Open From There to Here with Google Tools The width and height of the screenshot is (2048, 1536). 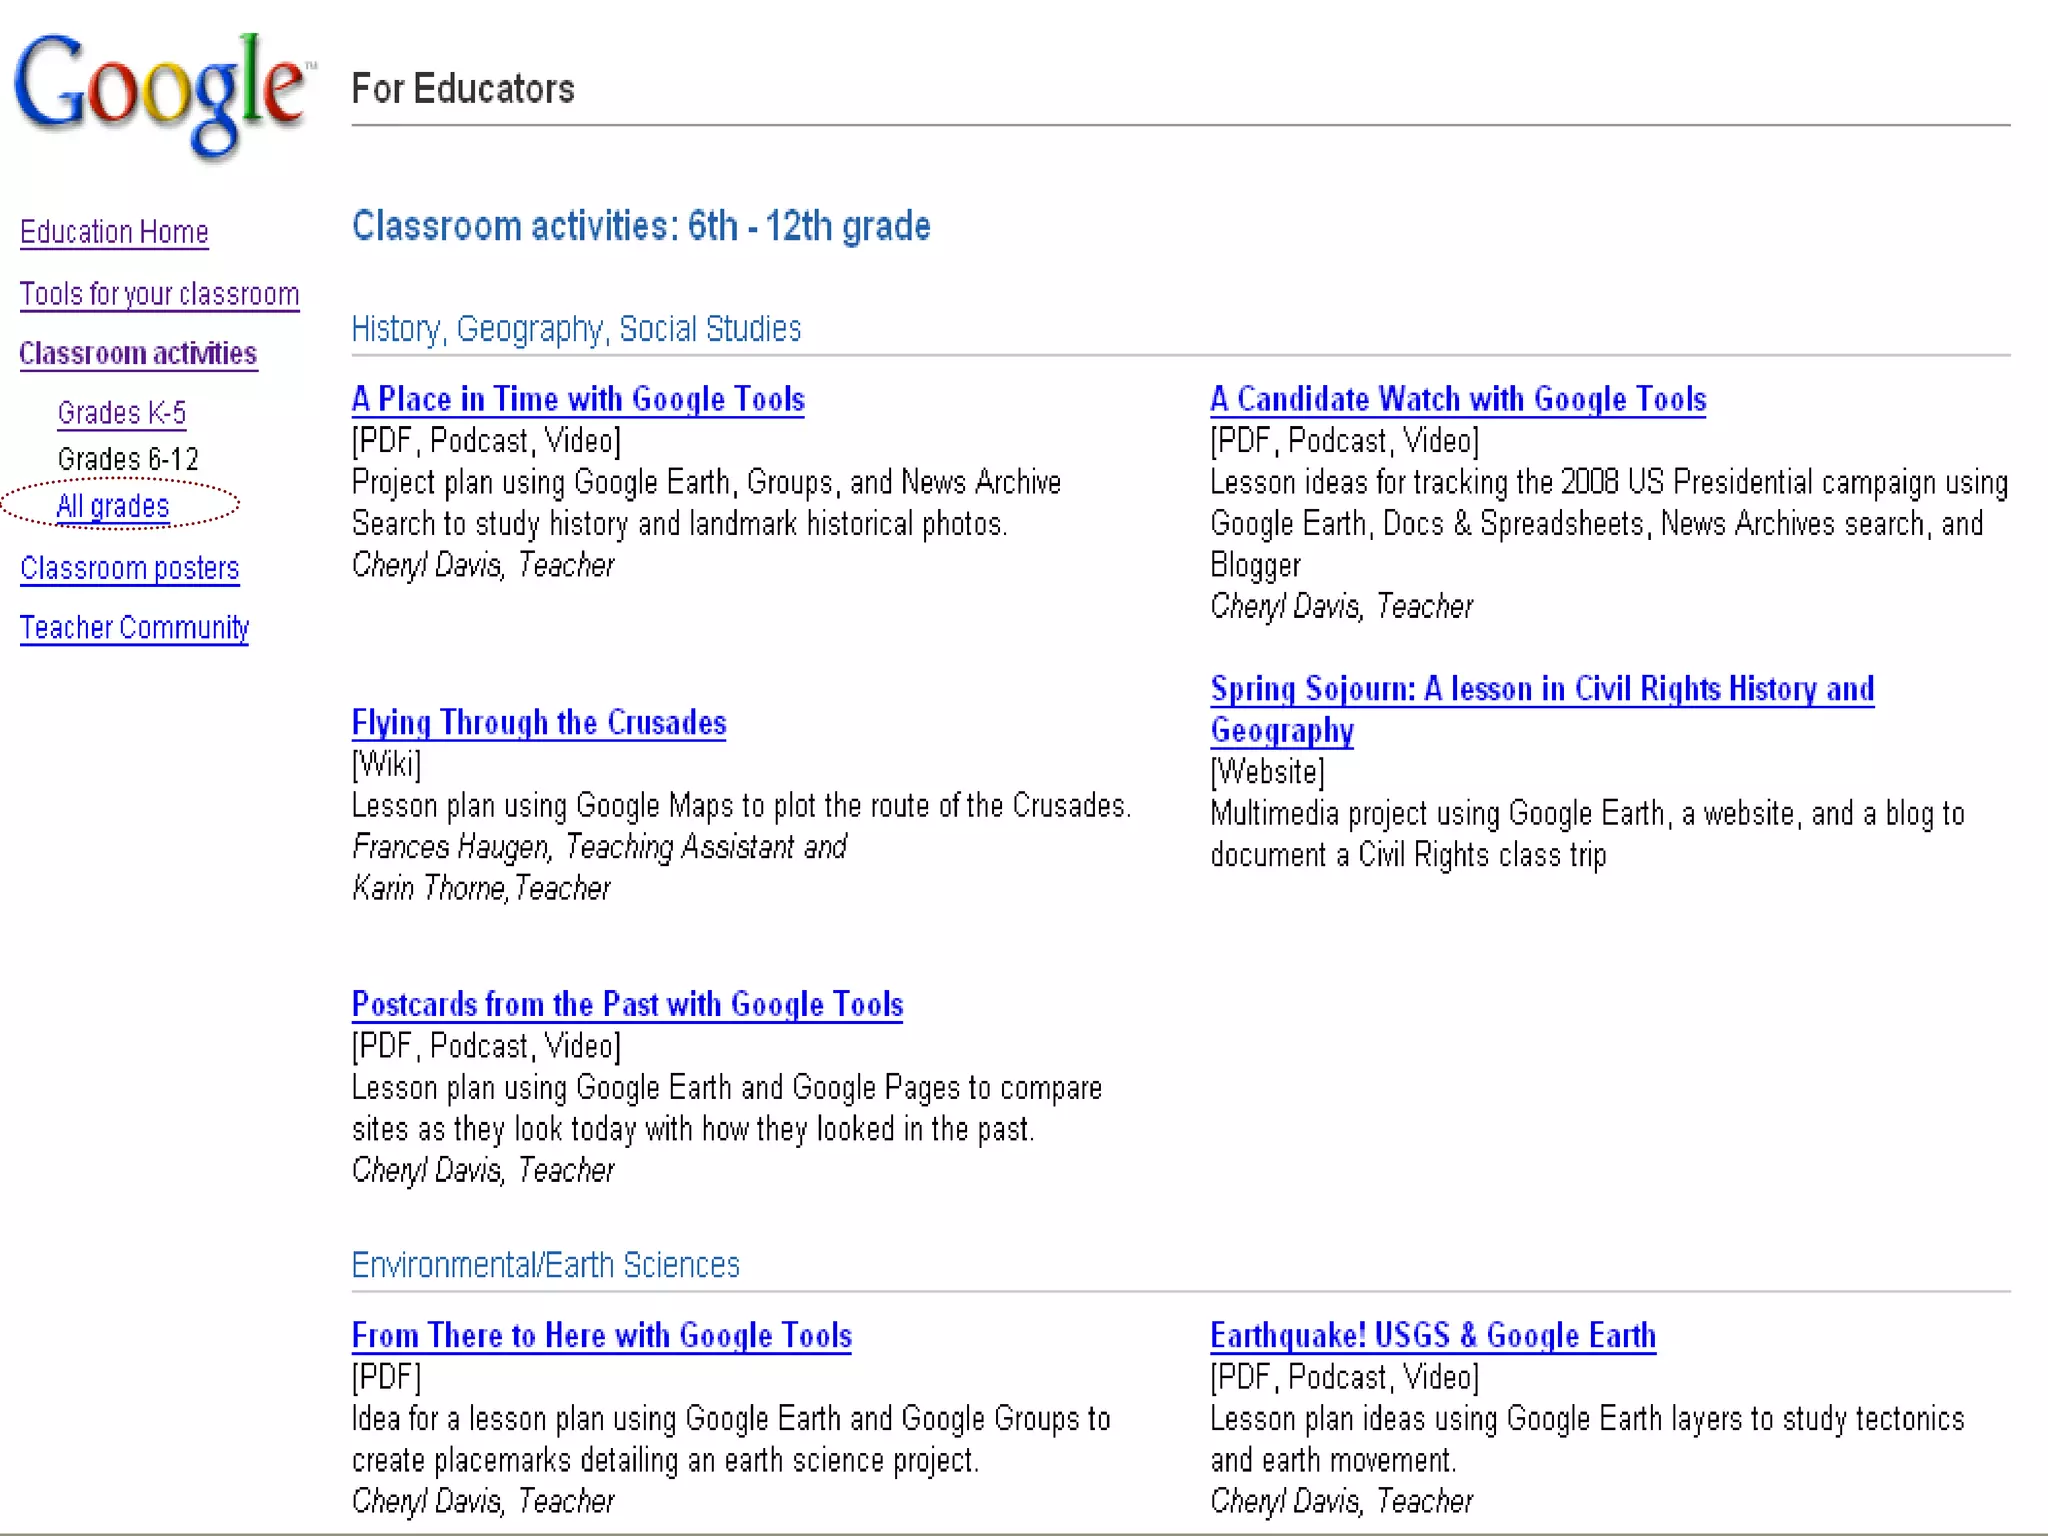tap(601, 1335)
